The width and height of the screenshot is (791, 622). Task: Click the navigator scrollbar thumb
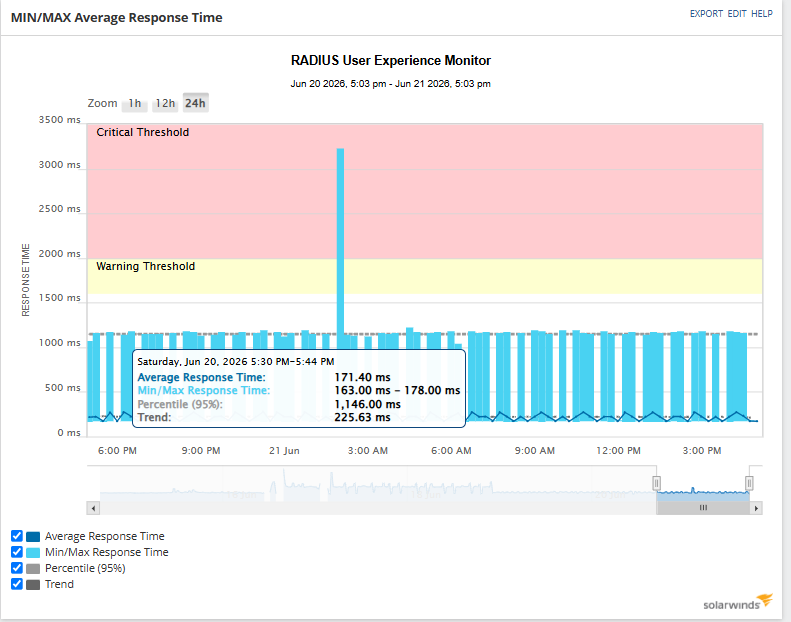coord(703,508)
